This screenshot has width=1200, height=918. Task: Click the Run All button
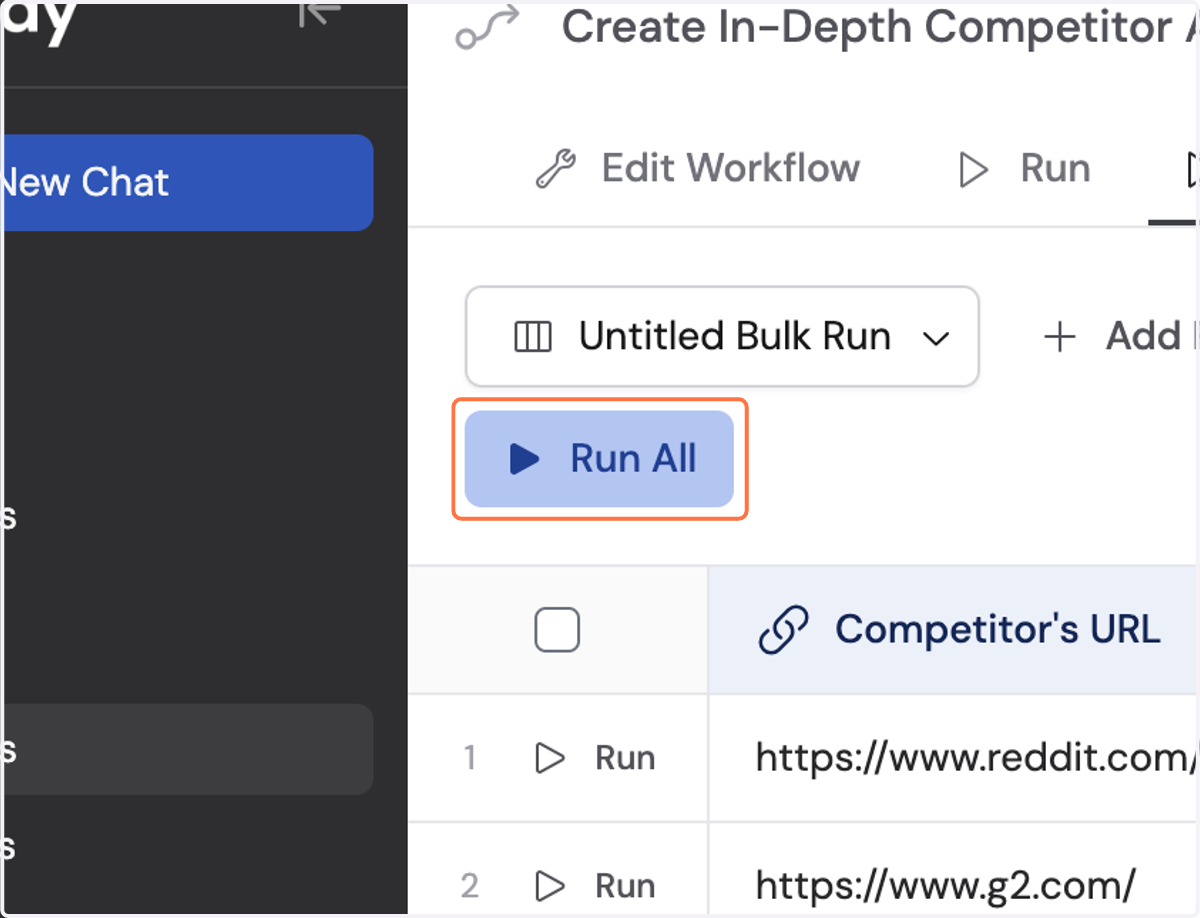coord(599,459)
